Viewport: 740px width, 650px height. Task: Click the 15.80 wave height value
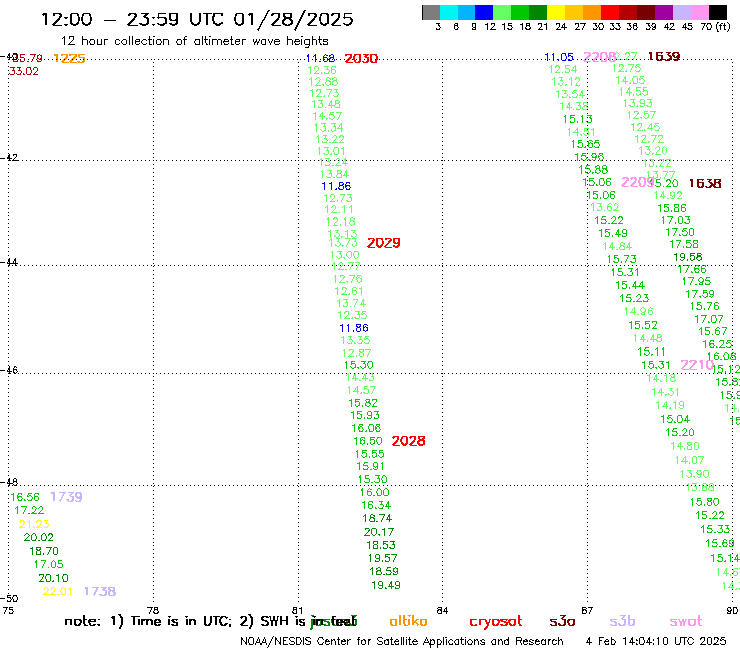(x=705, y=502)
